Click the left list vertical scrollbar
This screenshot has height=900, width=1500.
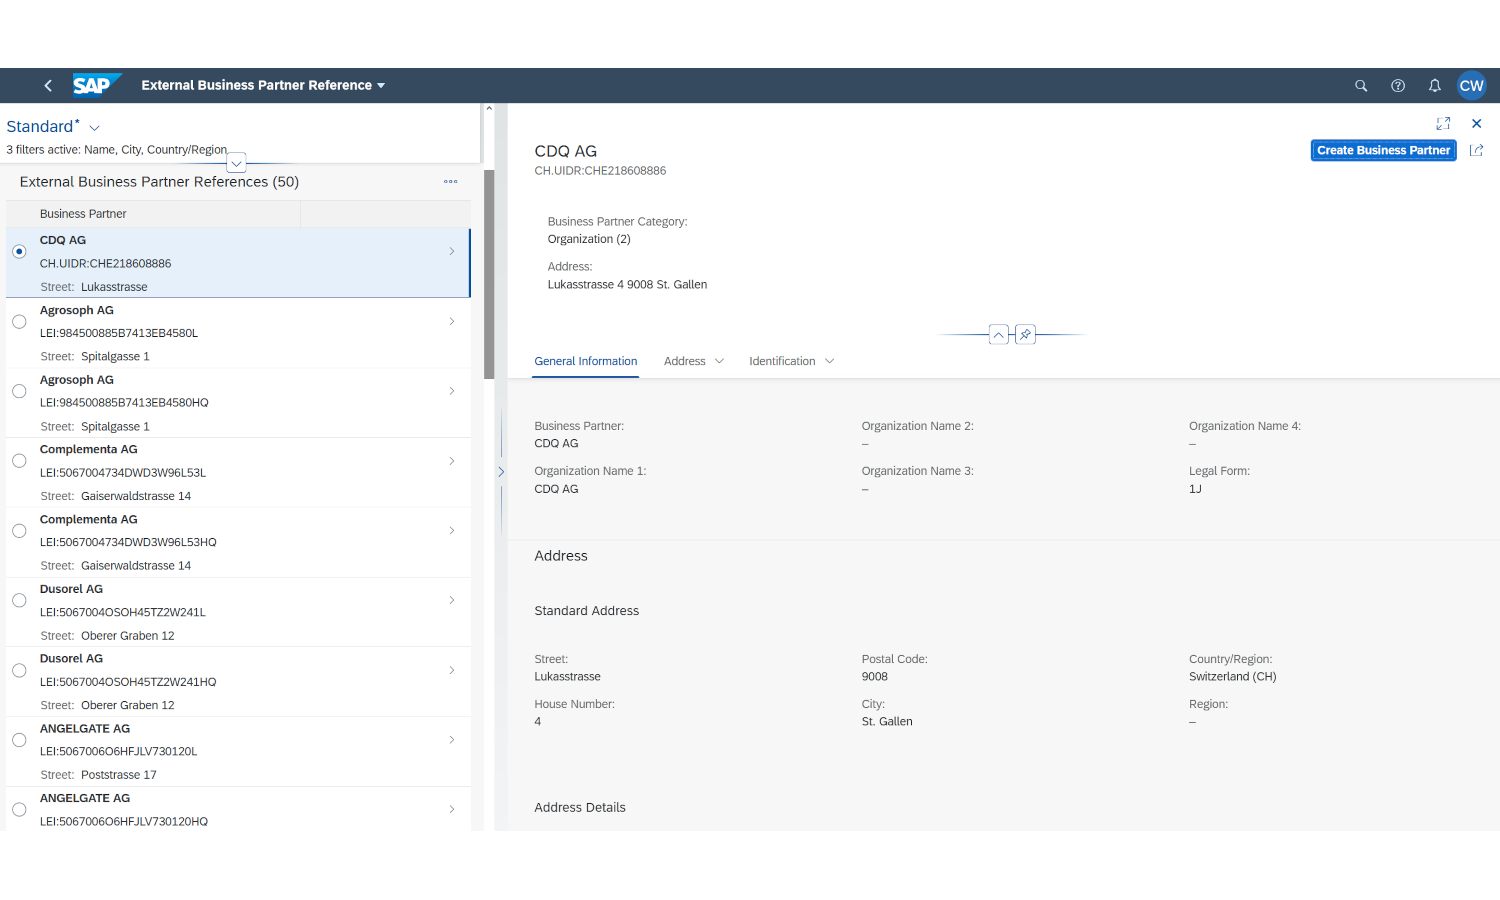click(489, 274)
